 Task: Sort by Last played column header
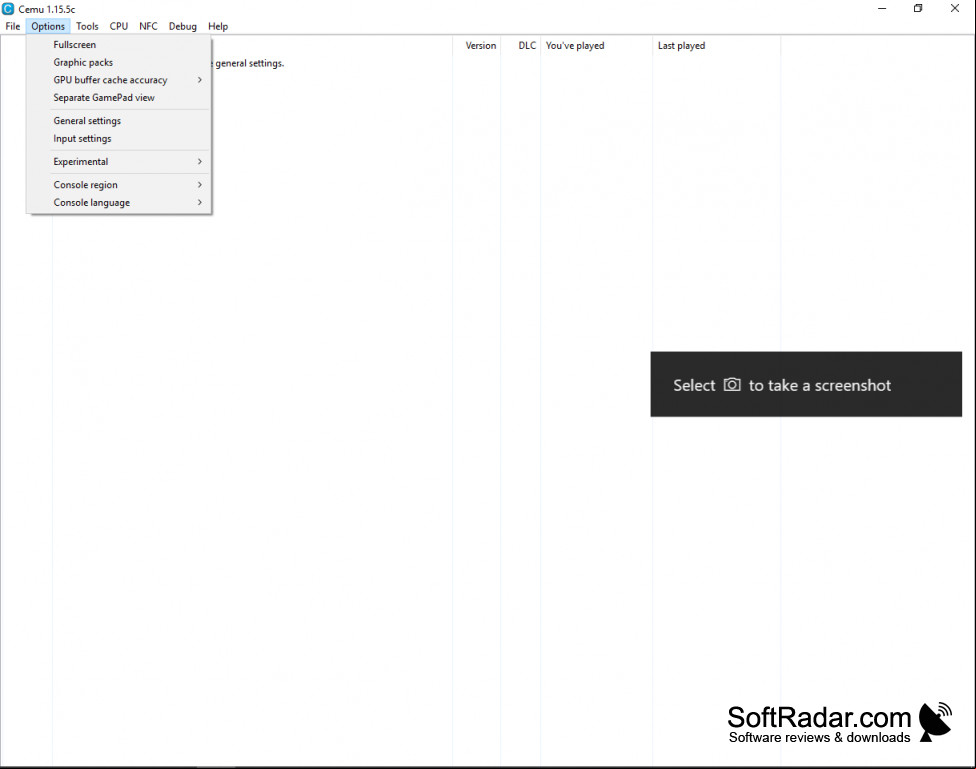click(716, 45)
